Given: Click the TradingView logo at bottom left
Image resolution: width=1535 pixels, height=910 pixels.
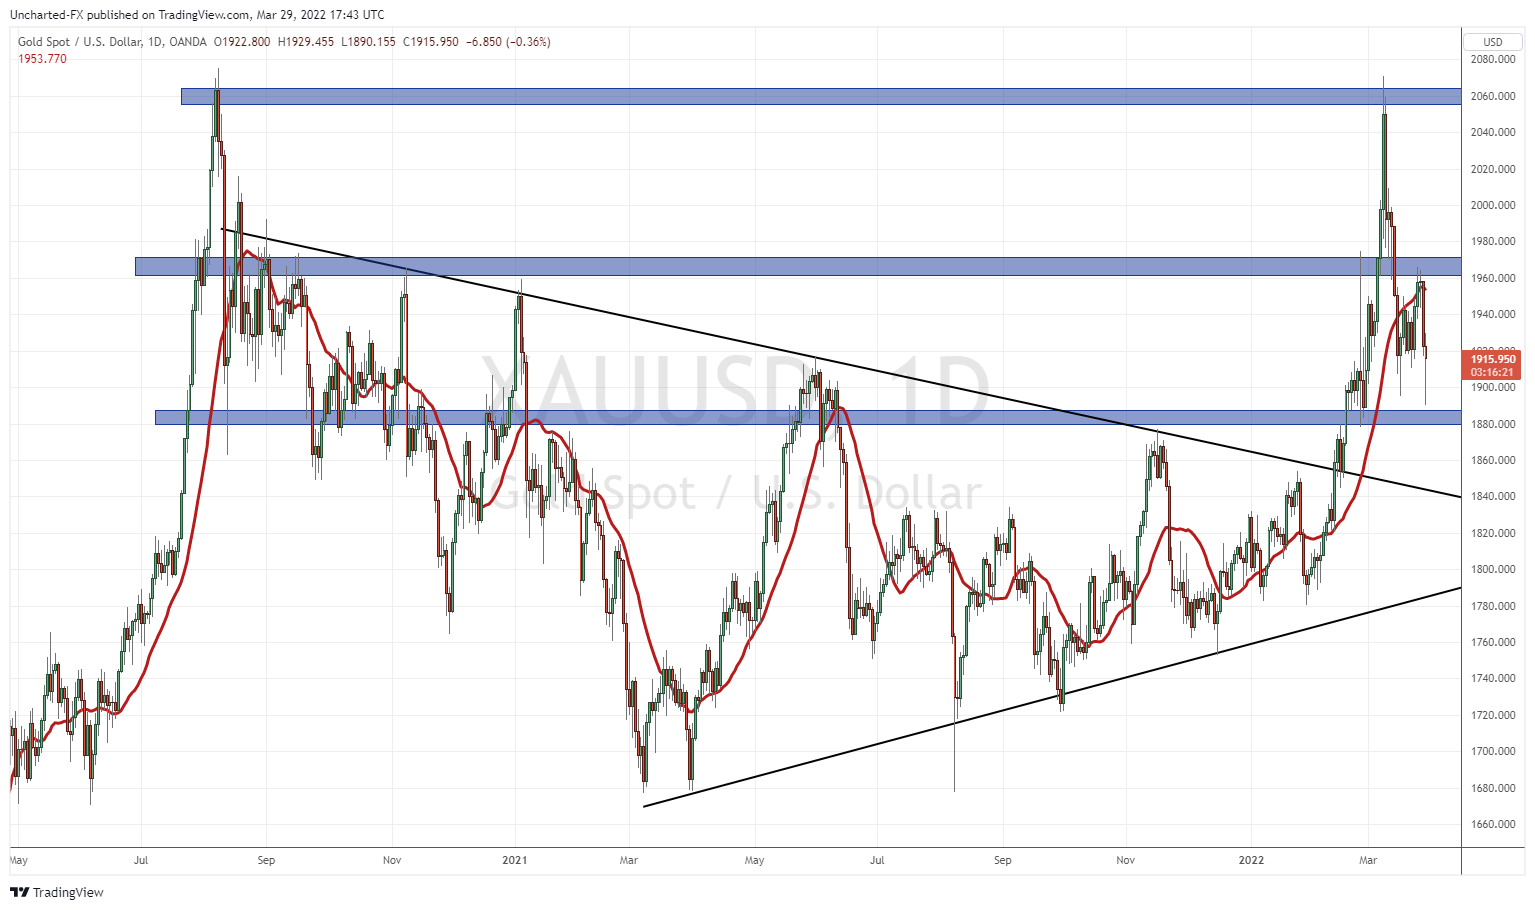Looking at the screenshot, I should click(x=57, y=892).
